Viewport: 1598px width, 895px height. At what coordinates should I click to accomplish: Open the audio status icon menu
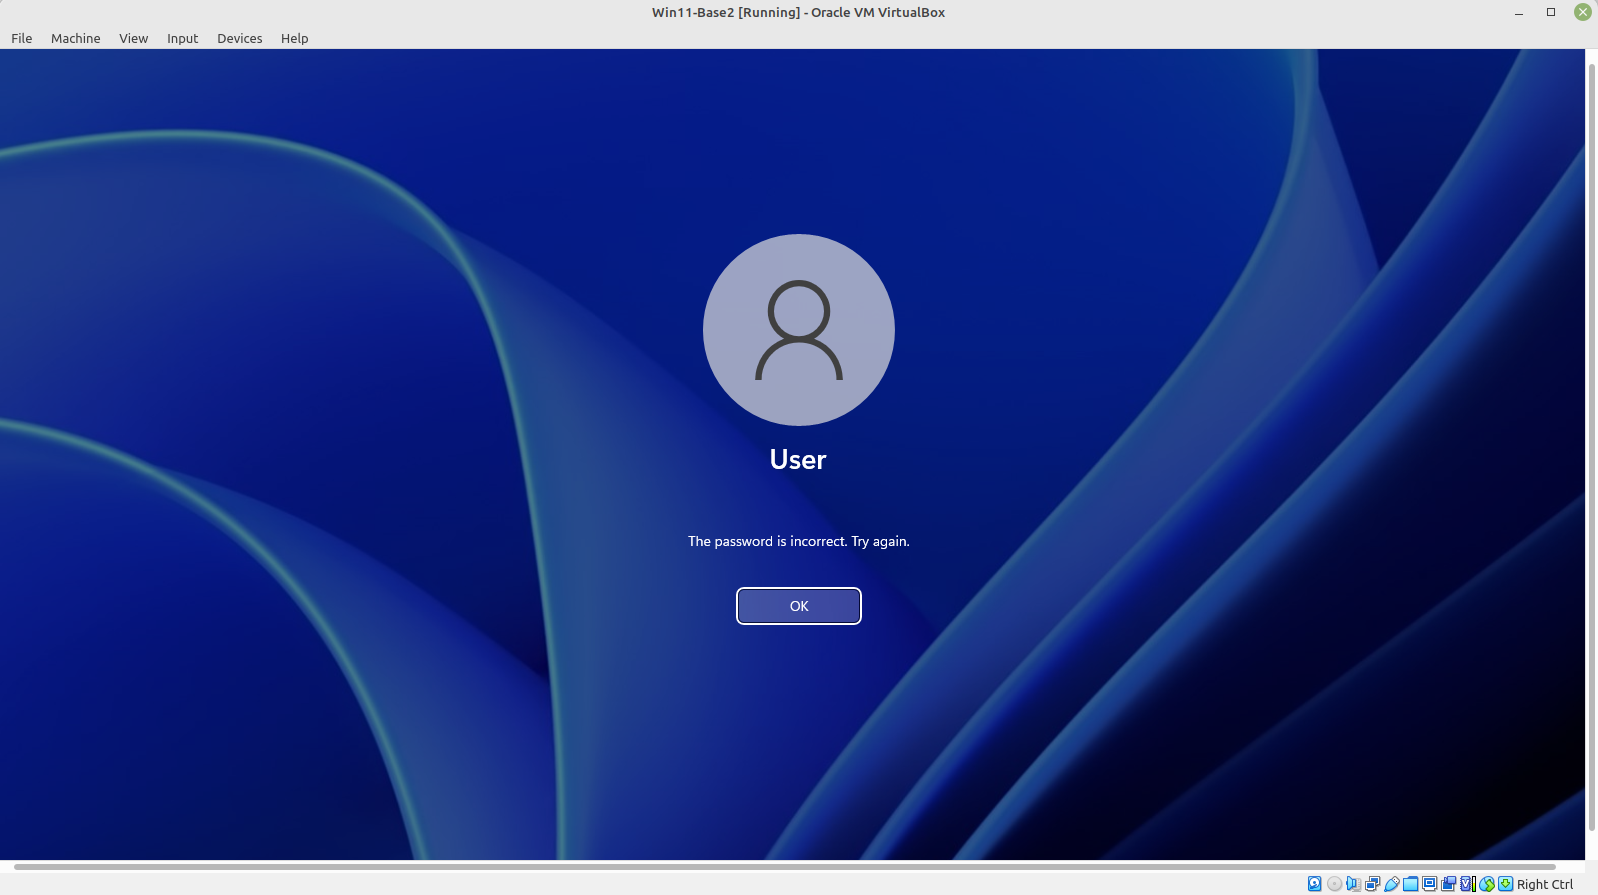coord(1353,884)
